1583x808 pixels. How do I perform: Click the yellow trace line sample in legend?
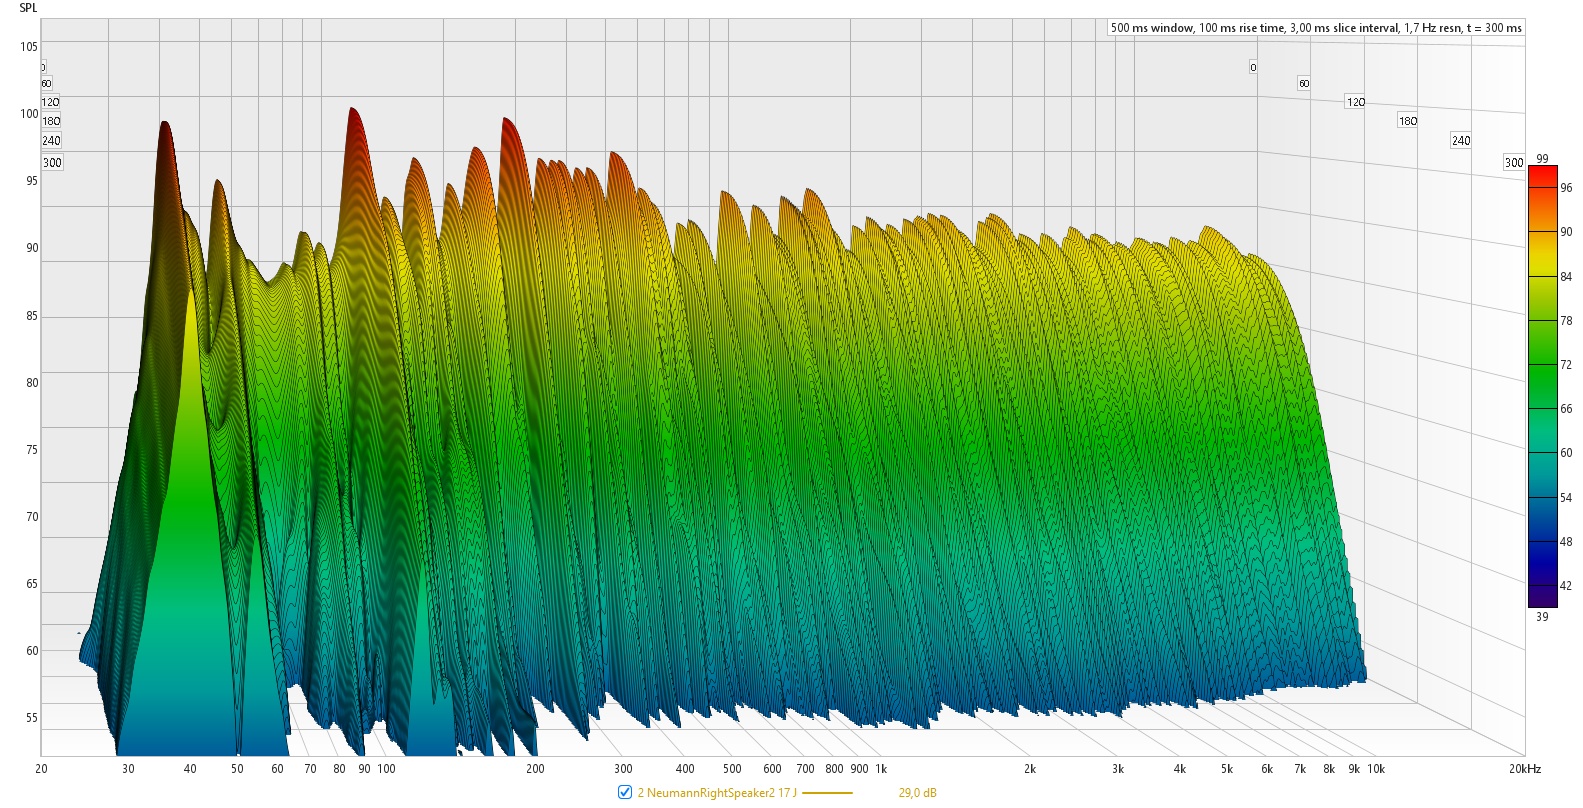tap(828, 793)
